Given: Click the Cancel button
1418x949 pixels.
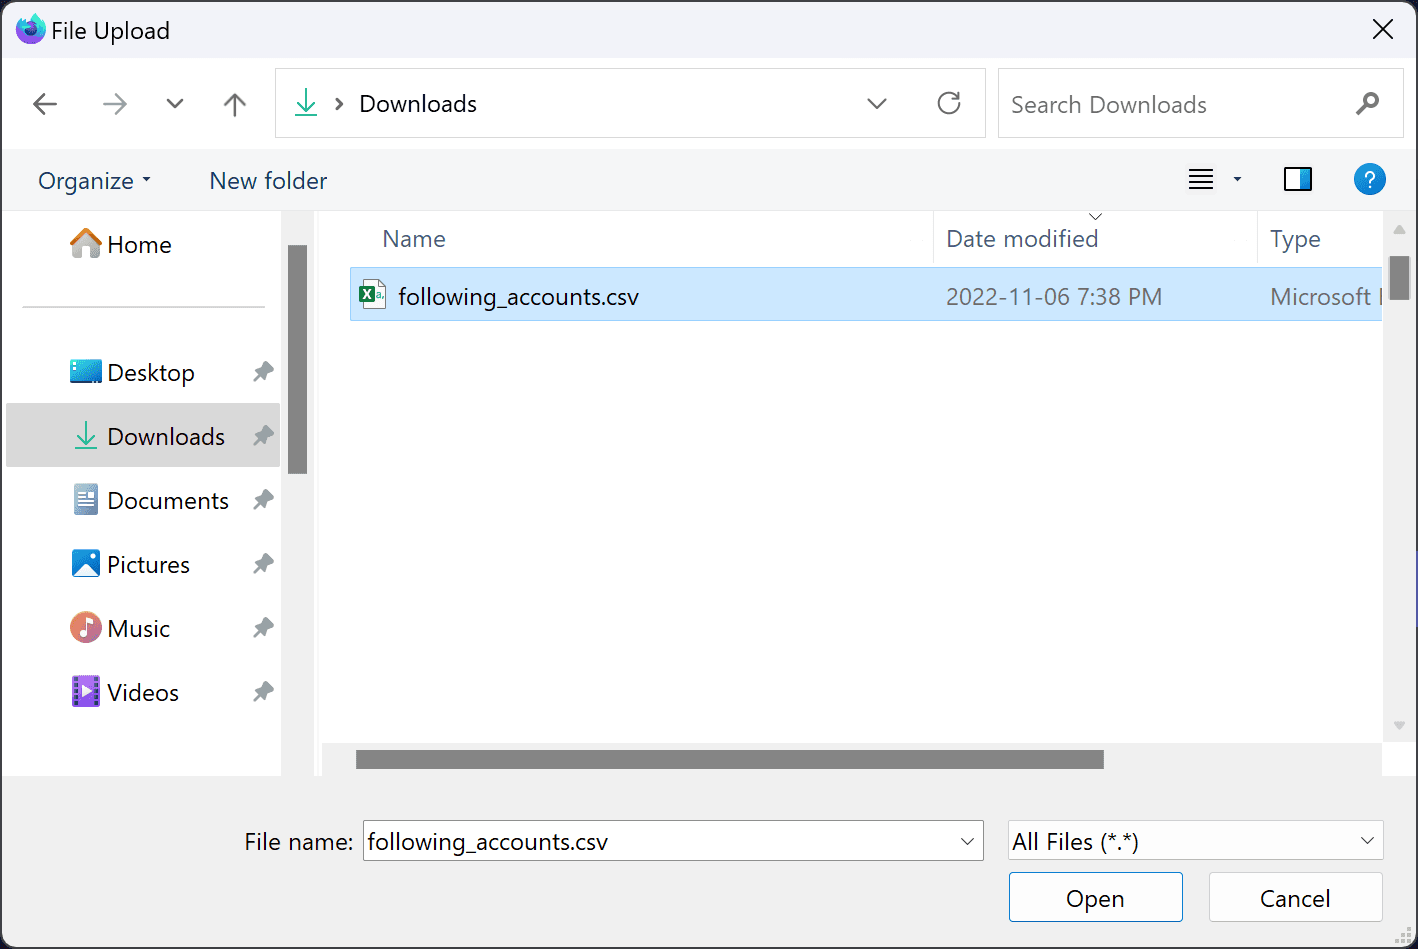Looking at the screenshot, I should click(x=1295, y=898).
